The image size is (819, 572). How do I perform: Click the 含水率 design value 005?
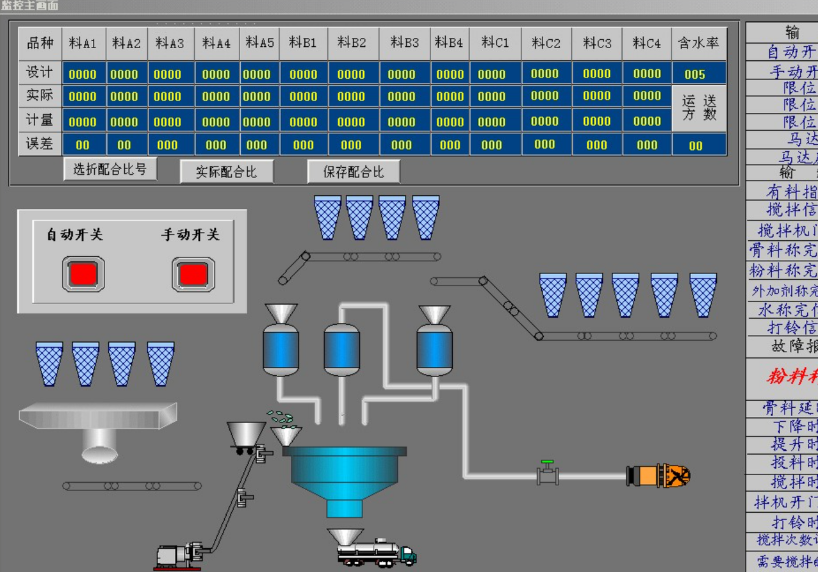tap(695, 74)
